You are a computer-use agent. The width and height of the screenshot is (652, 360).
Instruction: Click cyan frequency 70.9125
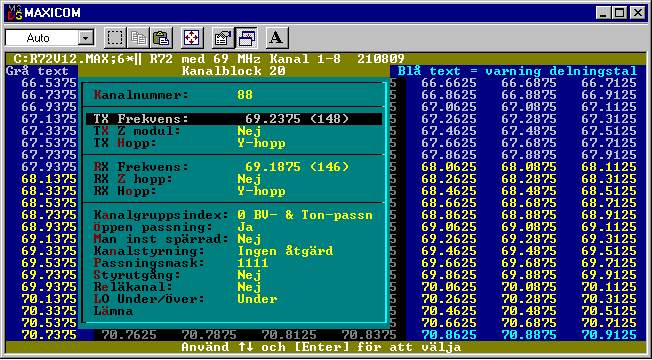609,335
